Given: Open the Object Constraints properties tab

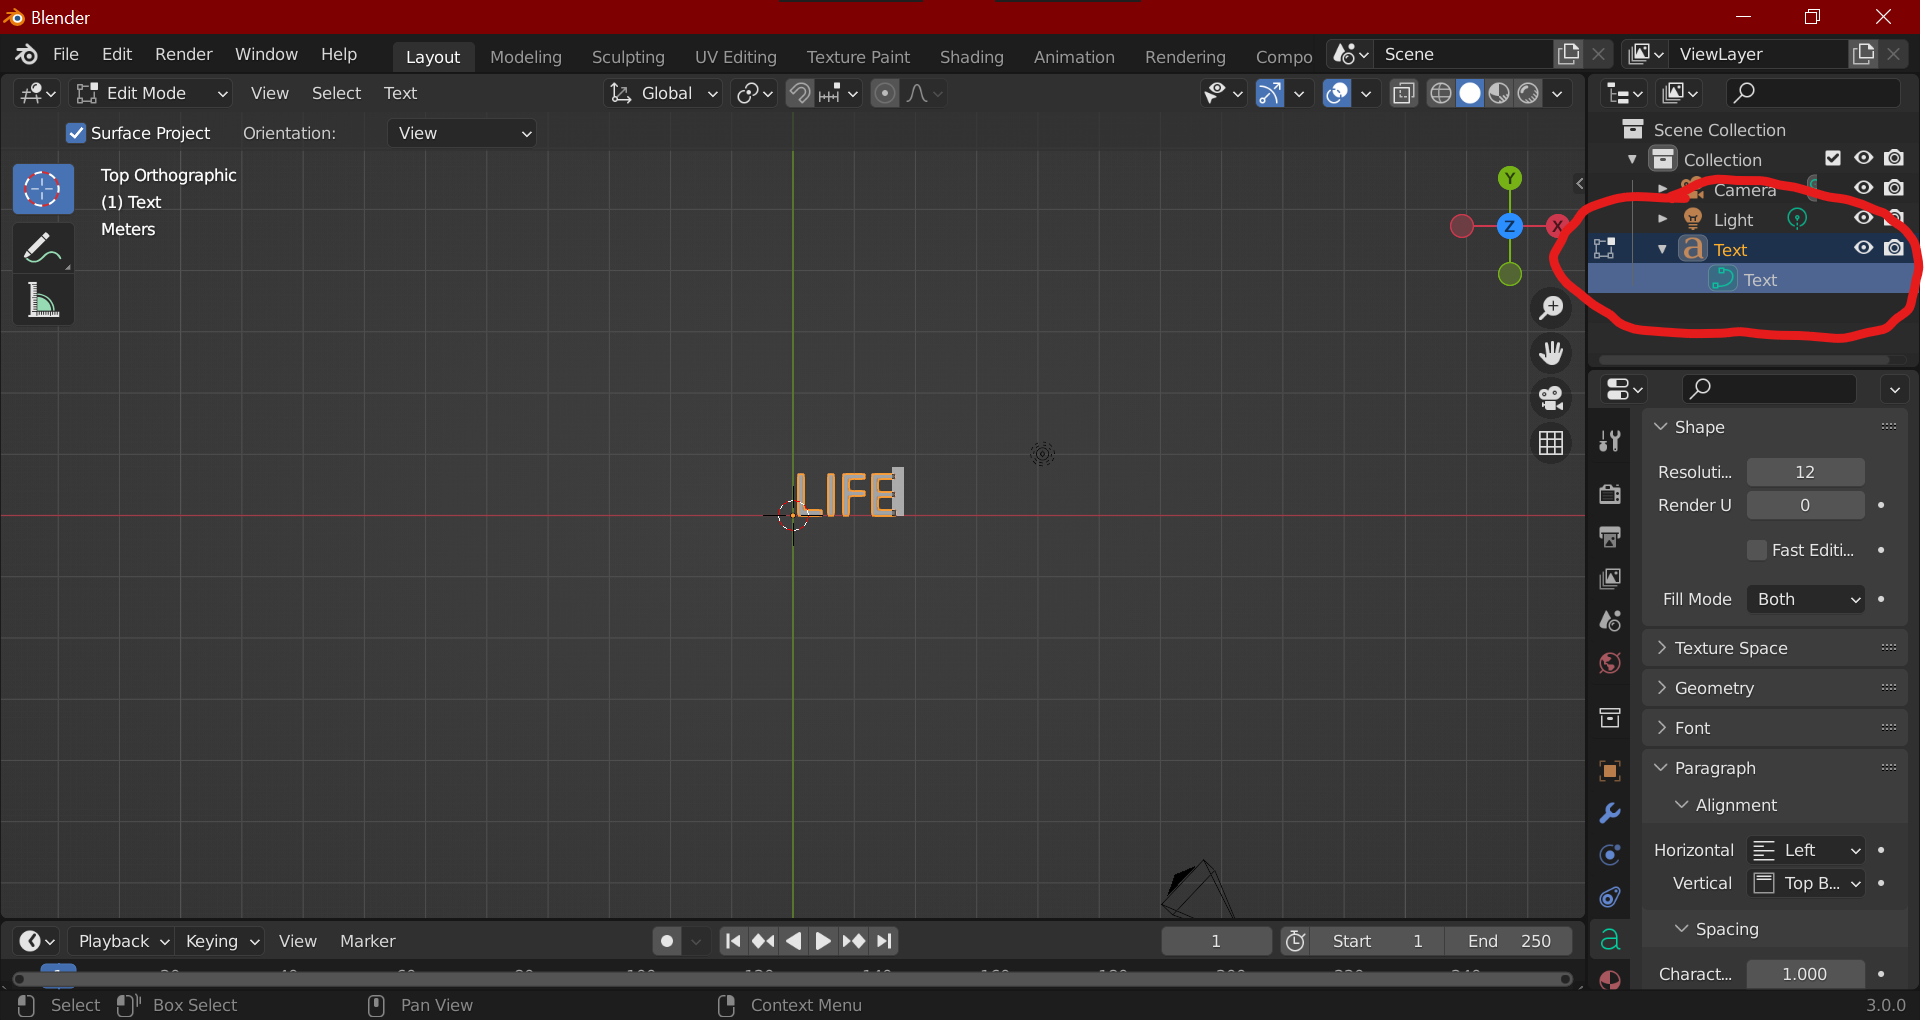Looking at the screenshot, I should coord(1610,897).
